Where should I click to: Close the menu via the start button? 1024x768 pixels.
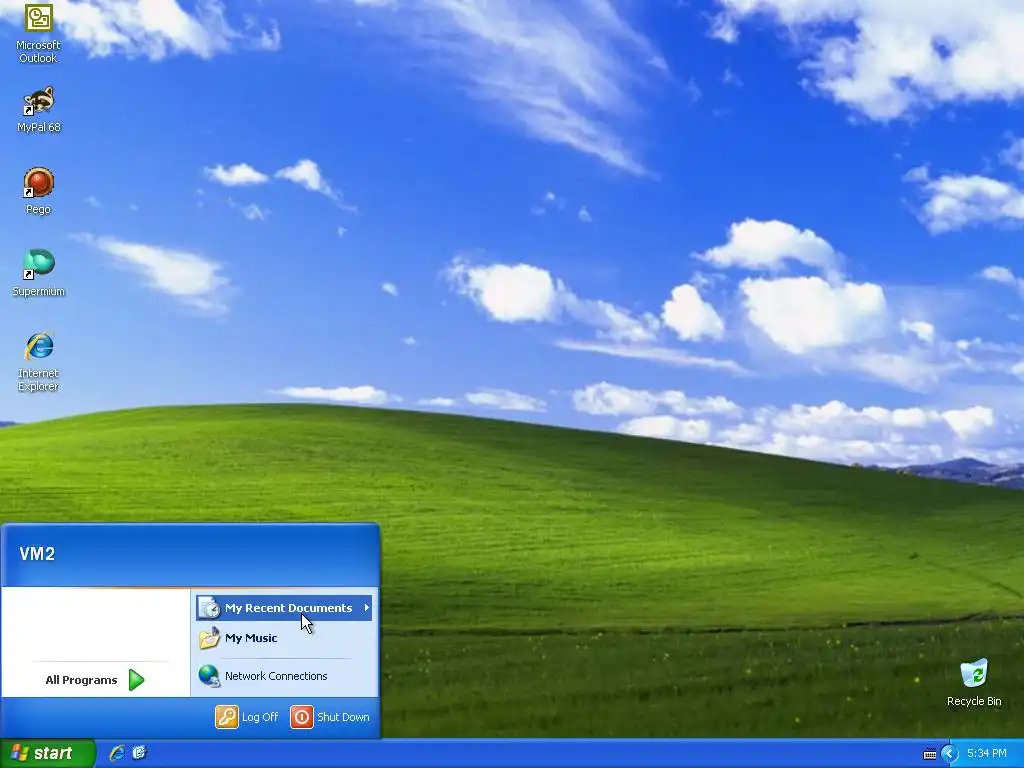[47, 753]
